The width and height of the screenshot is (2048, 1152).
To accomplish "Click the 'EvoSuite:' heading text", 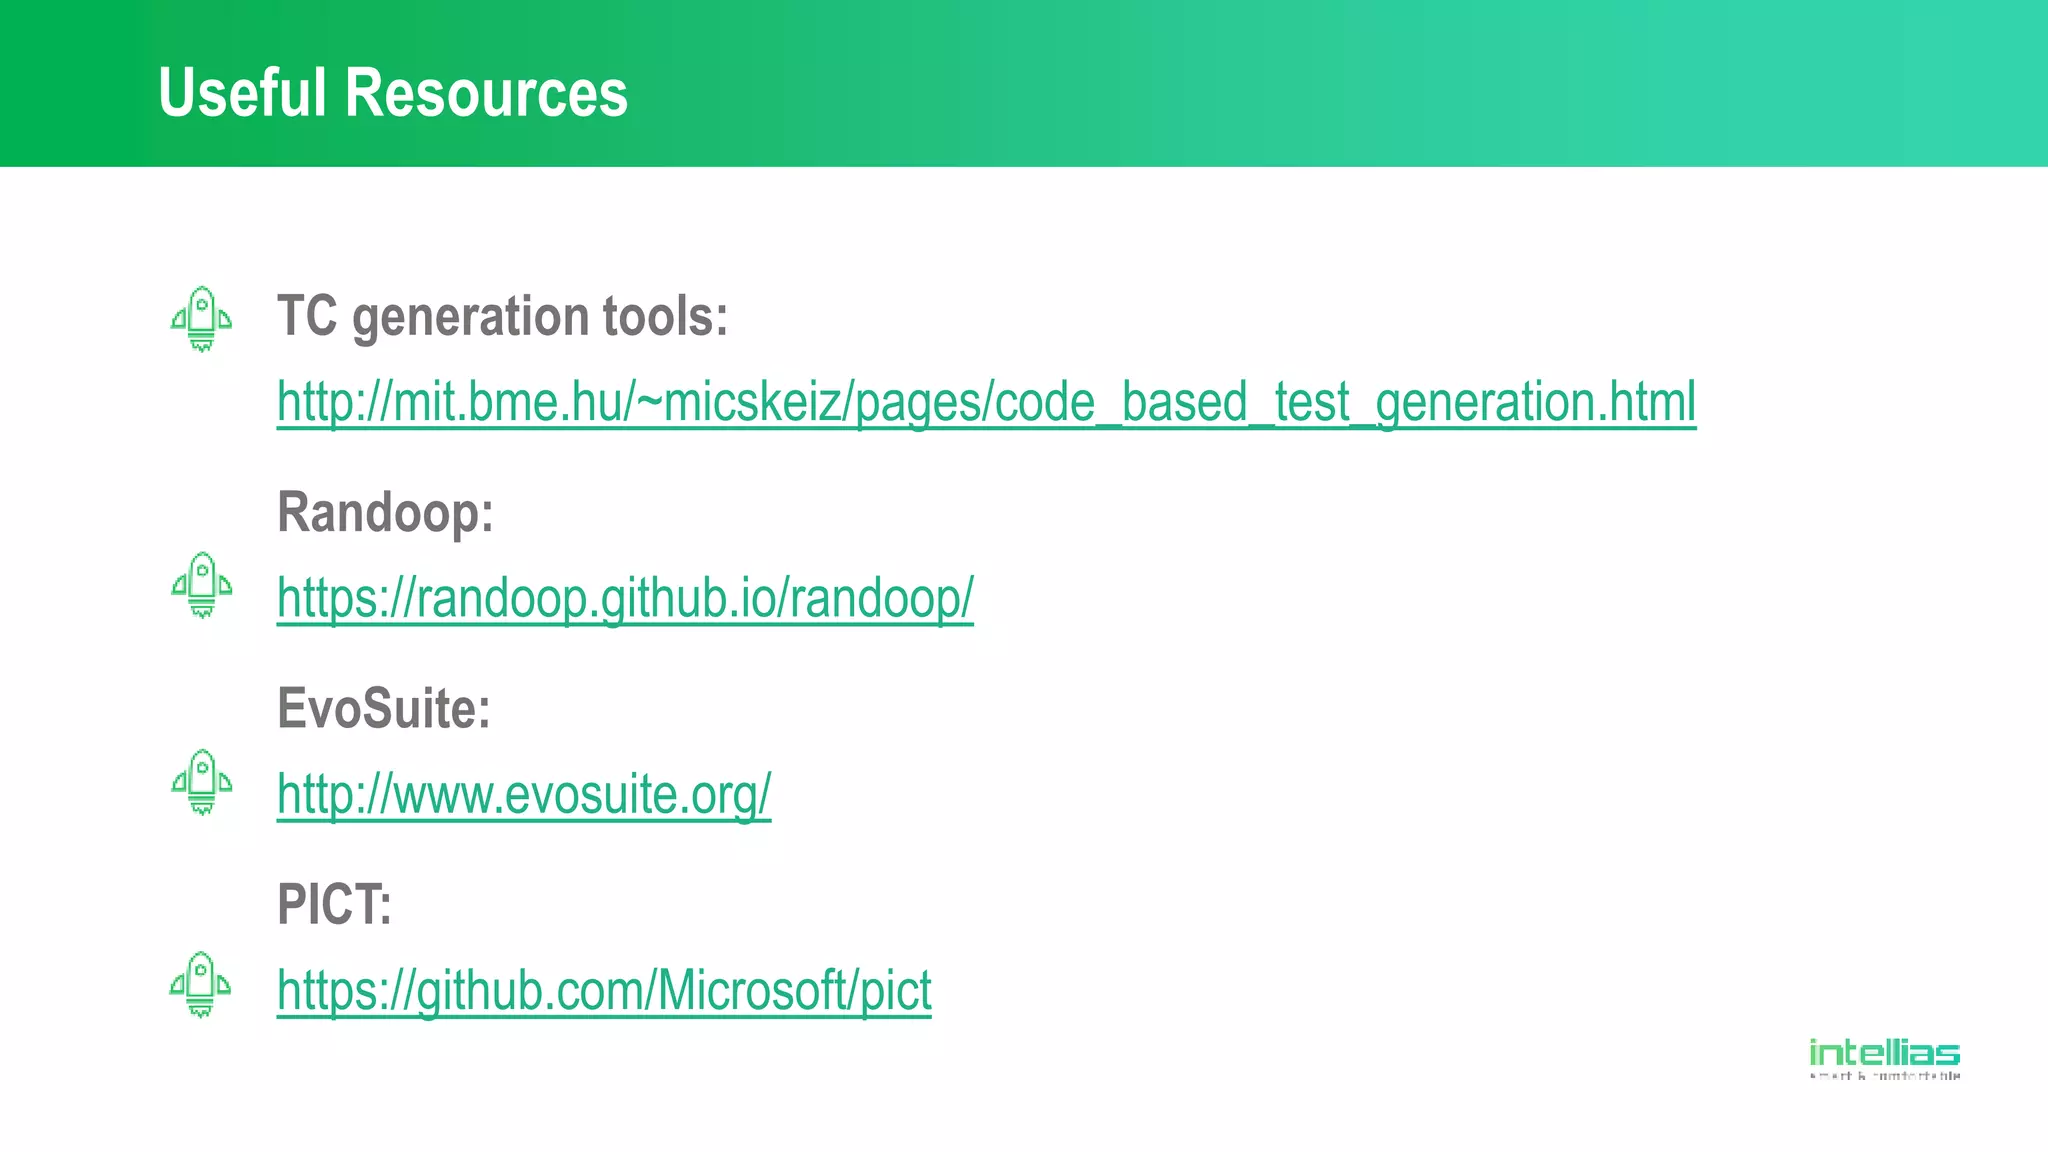I will click(384, 708).
